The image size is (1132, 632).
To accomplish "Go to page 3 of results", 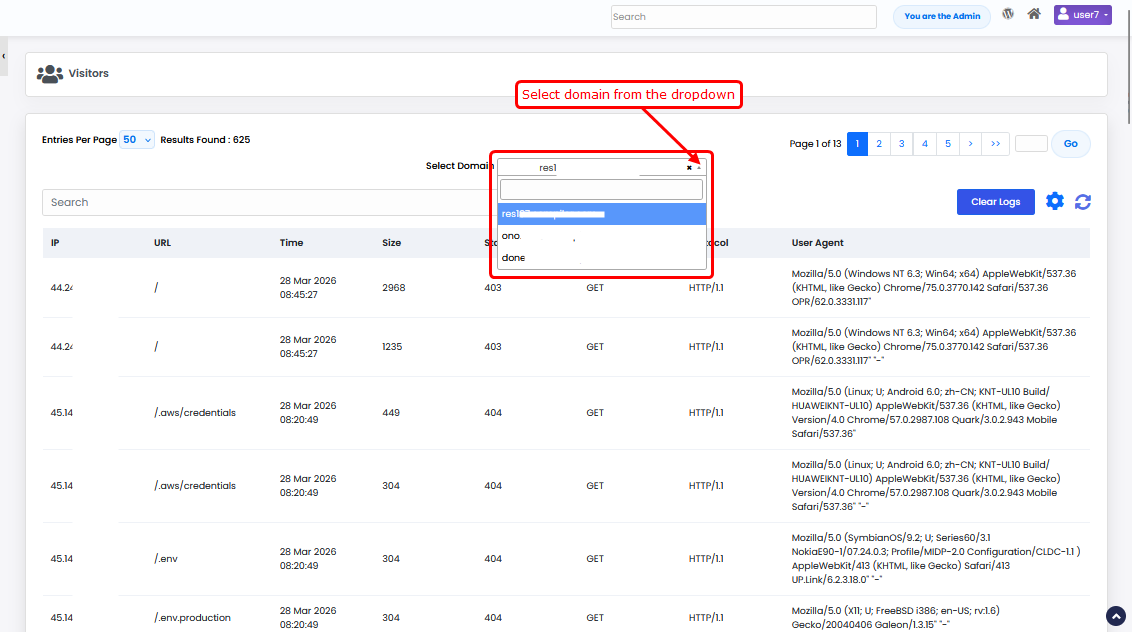I will coord(902,144).
